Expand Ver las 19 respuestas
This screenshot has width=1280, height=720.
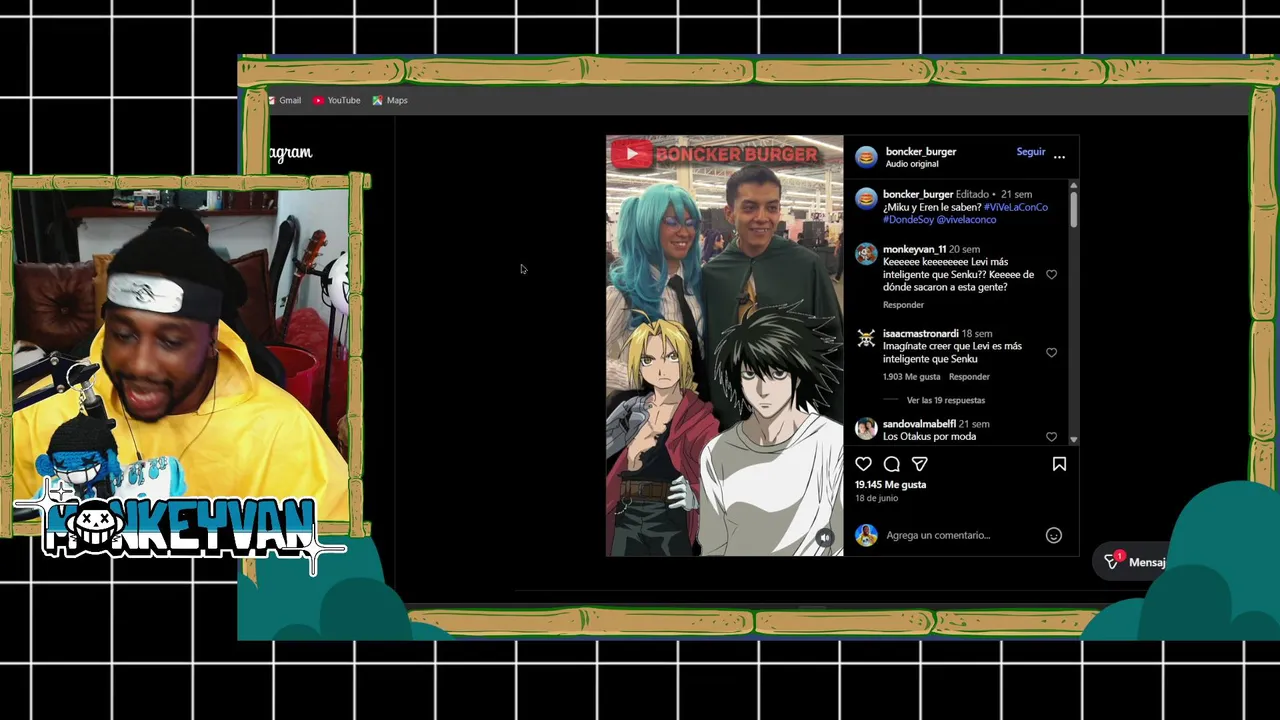(946, 400)
